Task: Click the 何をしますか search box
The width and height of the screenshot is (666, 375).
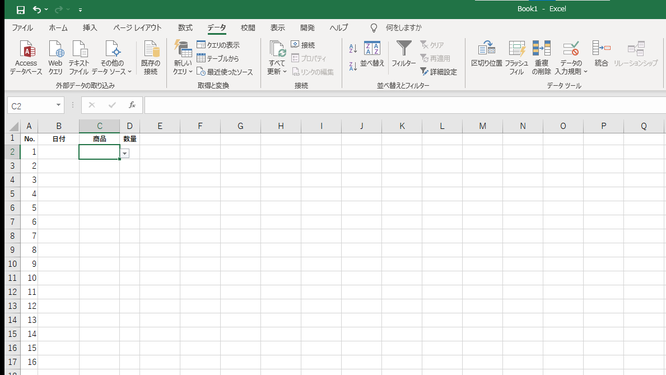Action: 404,28
